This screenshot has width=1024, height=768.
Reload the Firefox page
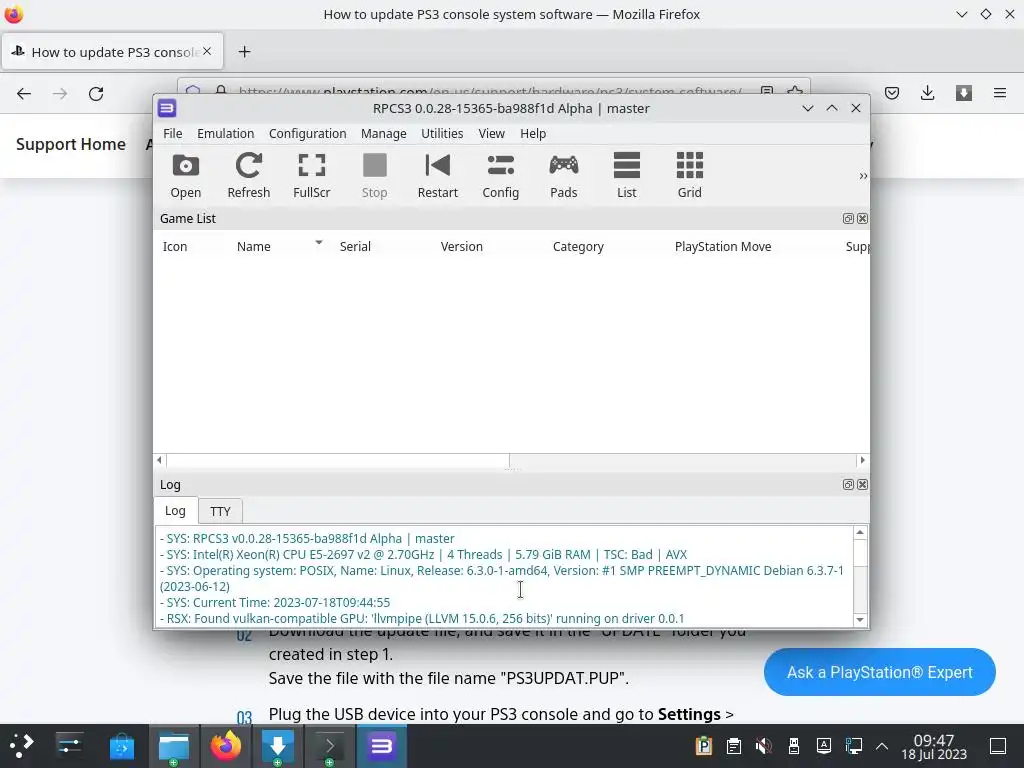tap(96, 93)
